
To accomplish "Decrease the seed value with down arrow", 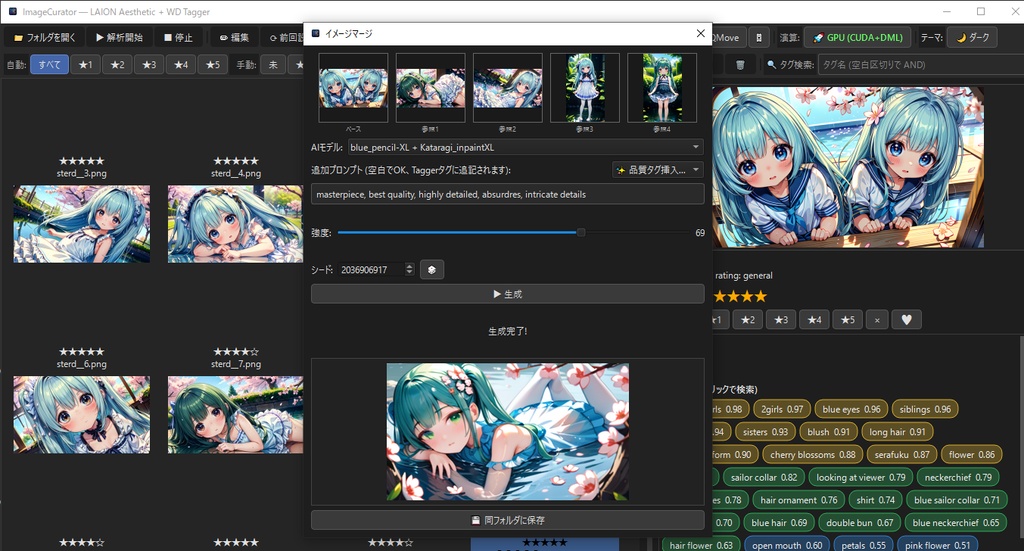I will [409, 273].
